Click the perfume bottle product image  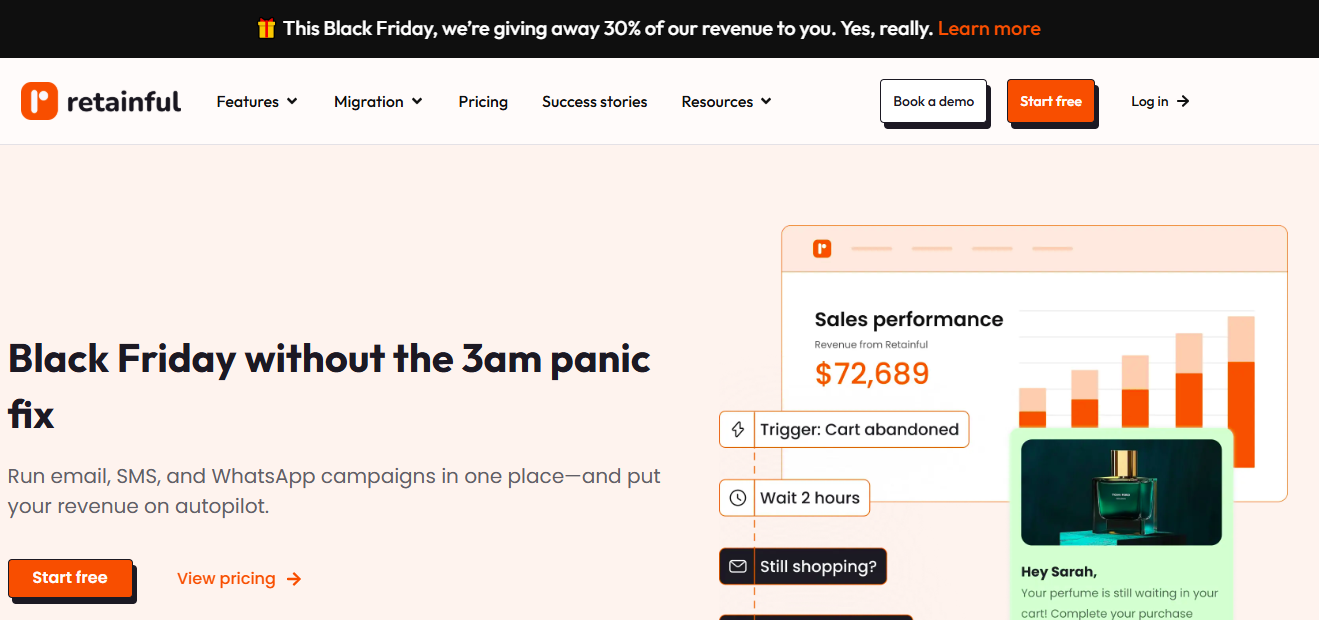[x=1121, y=492]
